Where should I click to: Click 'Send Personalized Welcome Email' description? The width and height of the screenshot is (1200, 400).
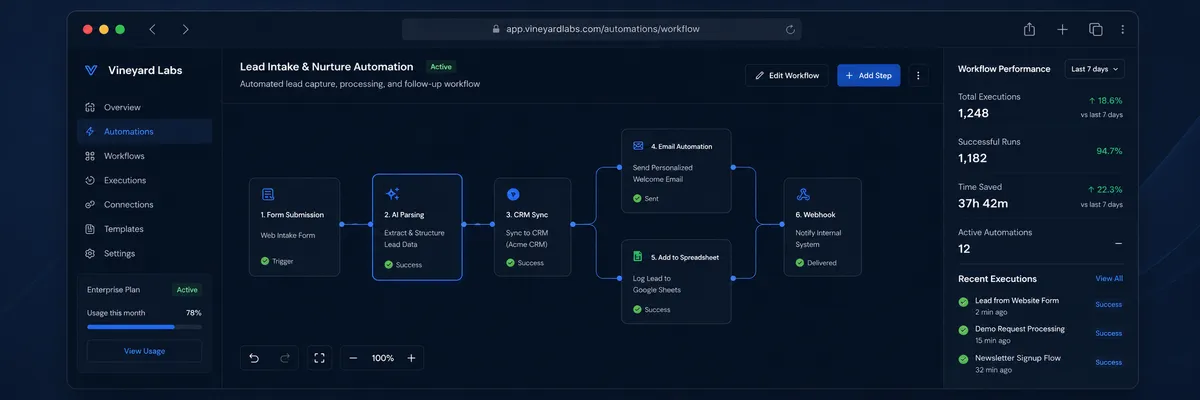tap(661, 173)
